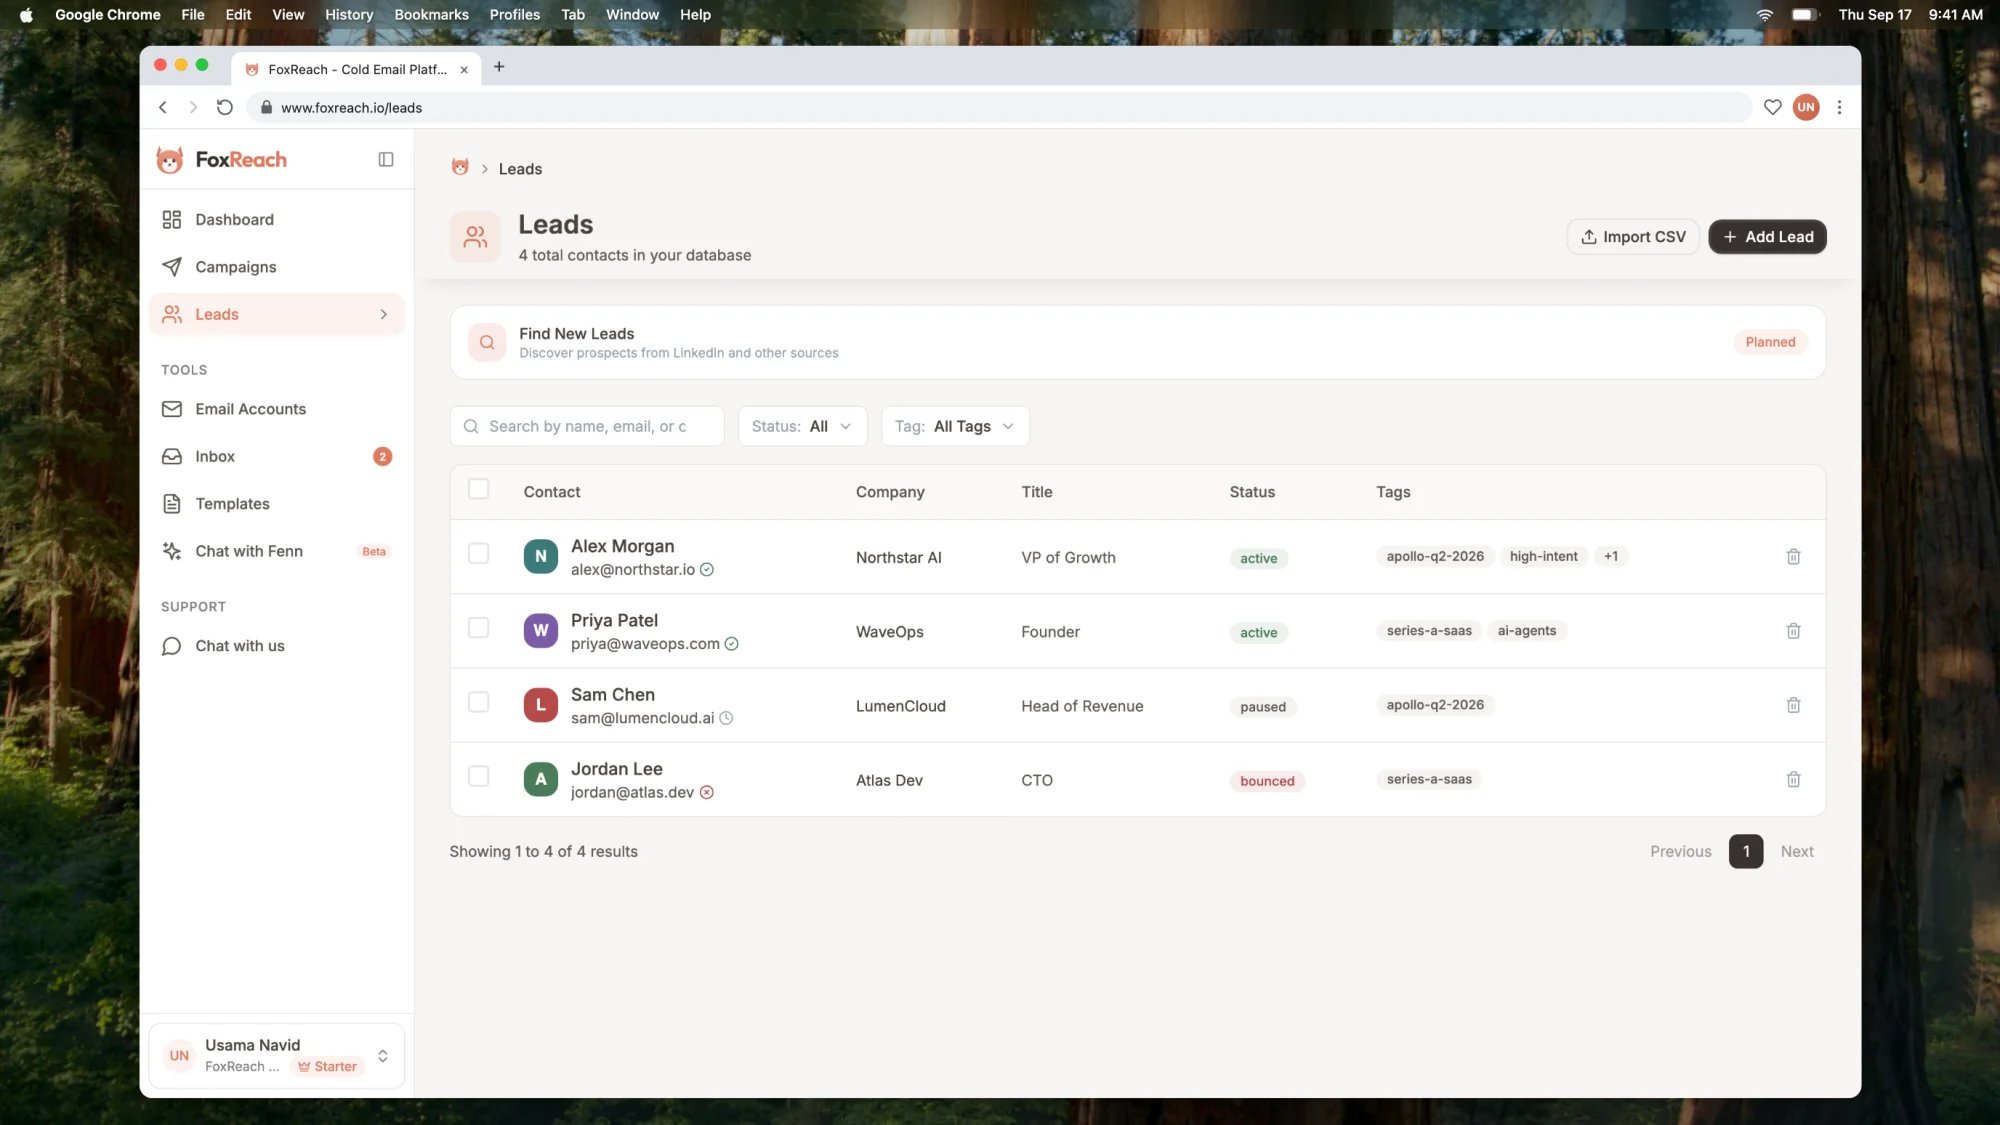Screen dimensions: 2000x1125
Task: Close the FoxReach browser tab
Action: pyautogui.click(x=464, y=70)
